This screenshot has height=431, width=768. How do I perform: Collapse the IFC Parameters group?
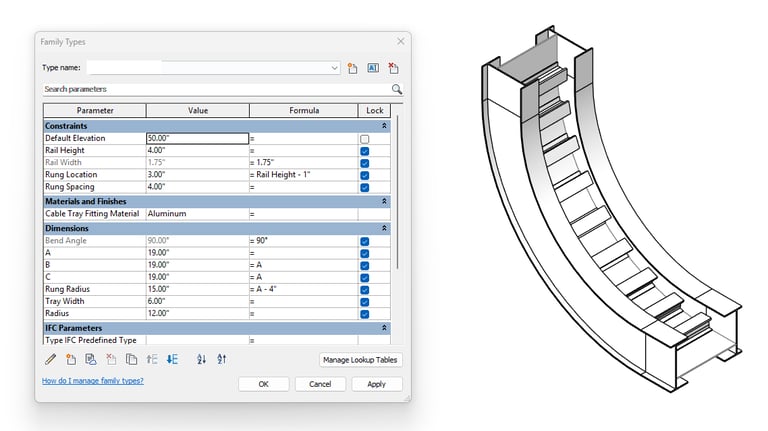pyautogui.click(x=384, y=328)
